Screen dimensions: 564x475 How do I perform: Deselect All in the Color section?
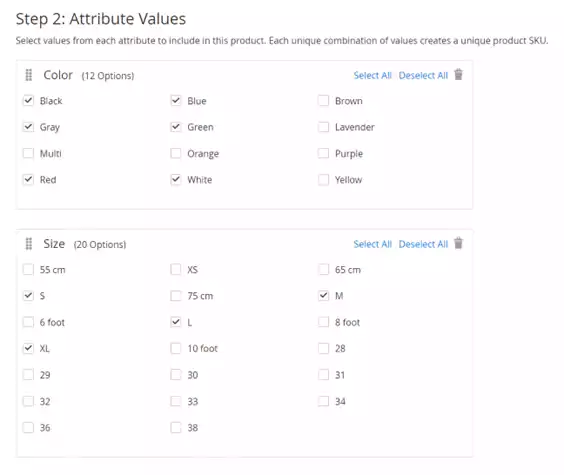click(423, 75)
